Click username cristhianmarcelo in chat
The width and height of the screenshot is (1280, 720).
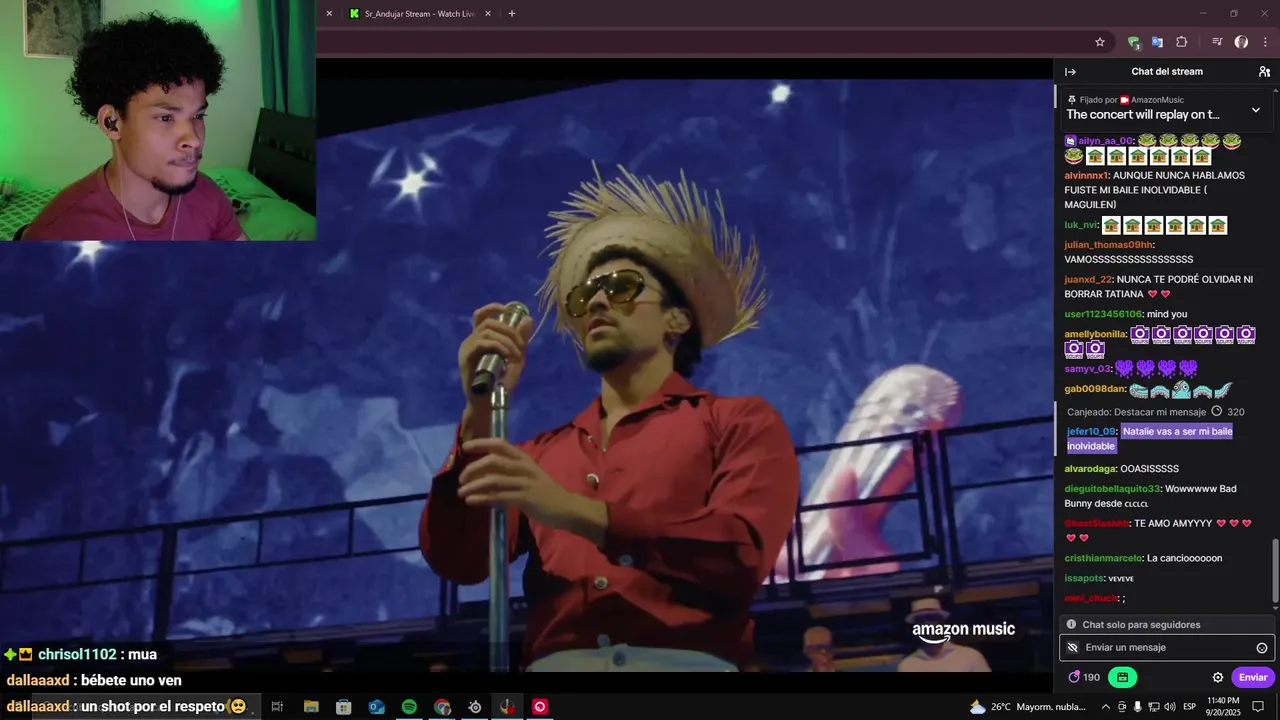[1103, 558]
